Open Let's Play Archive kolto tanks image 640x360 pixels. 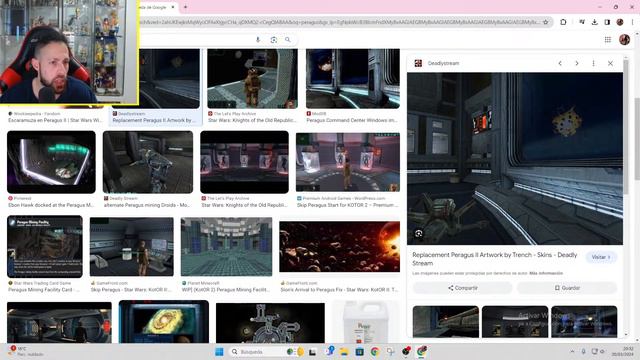(244, 162)
